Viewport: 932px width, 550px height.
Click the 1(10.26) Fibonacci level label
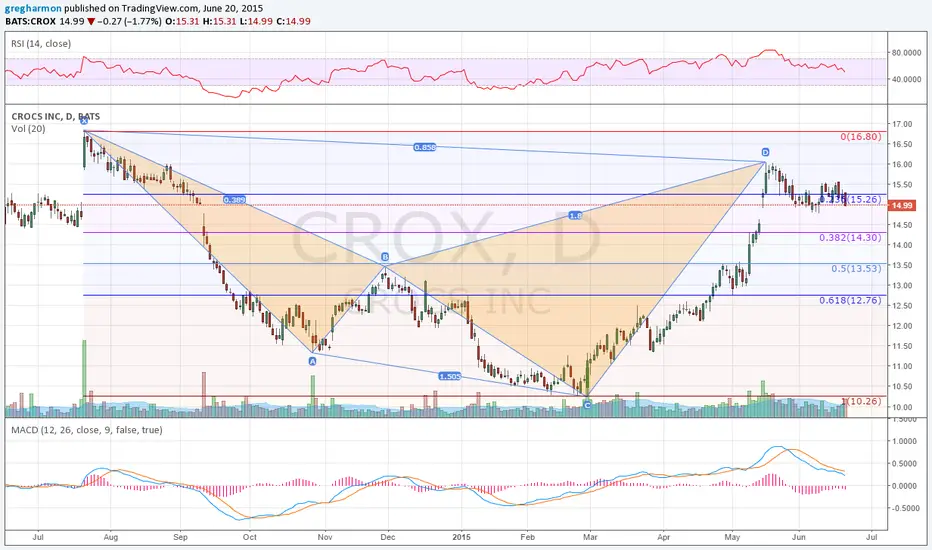(861, 401)
